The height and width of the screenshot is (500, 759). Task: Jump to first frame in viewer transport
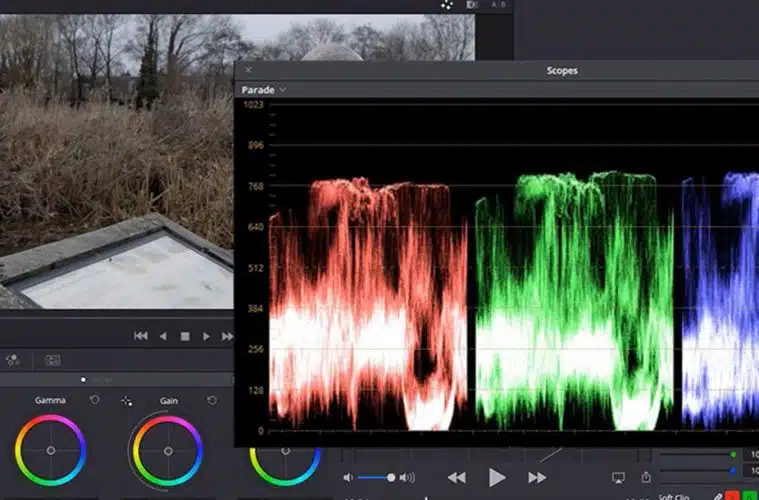(141, 337)
